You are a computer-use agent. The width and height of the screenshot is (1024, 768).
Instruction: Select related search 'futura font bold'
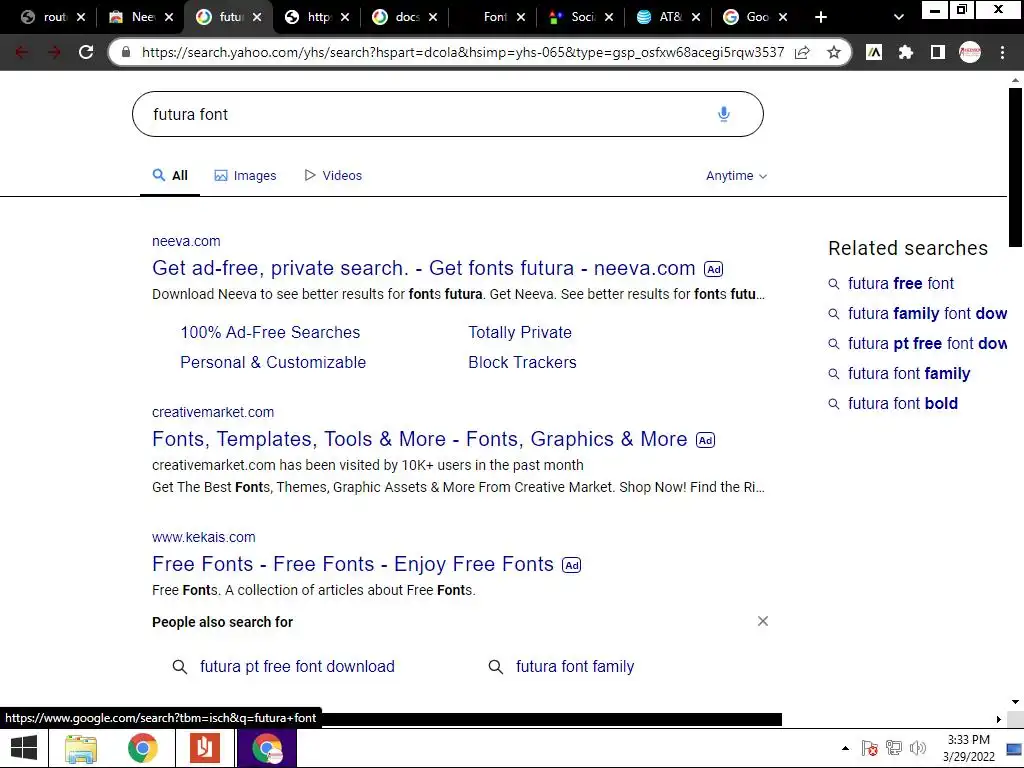tap(903, 404)
